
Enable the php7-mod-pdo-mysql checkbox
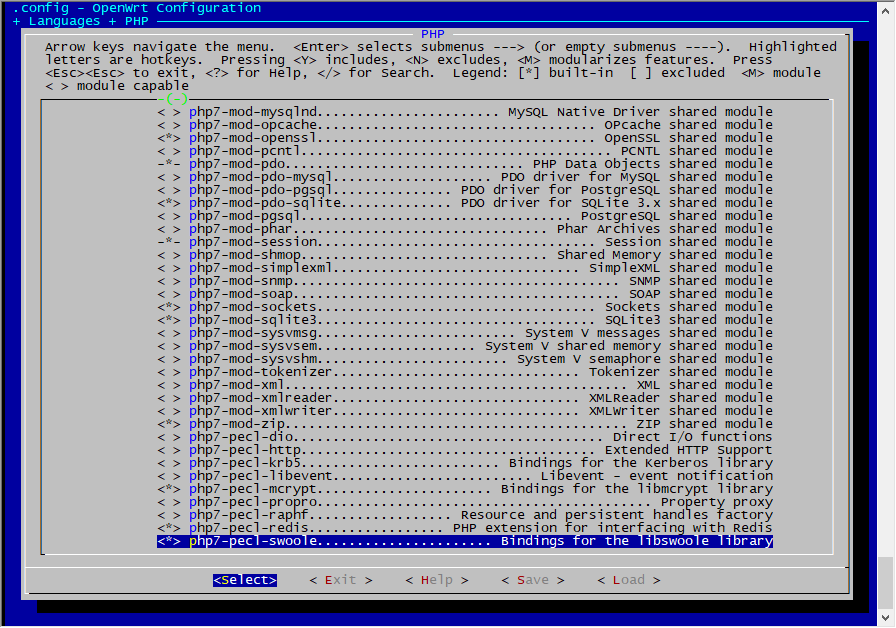169,177
